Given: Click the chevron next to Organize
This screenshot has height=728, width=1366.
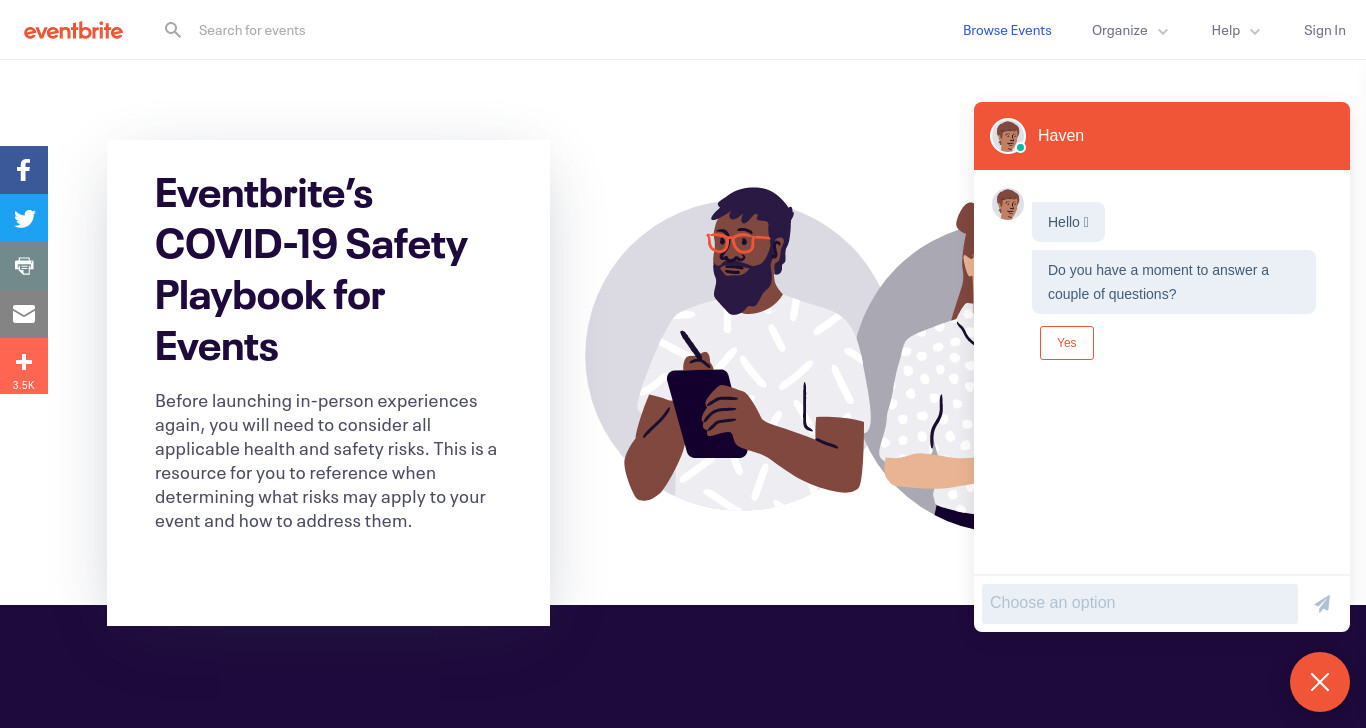Looking at the screenshot, I should (1163, 32).
